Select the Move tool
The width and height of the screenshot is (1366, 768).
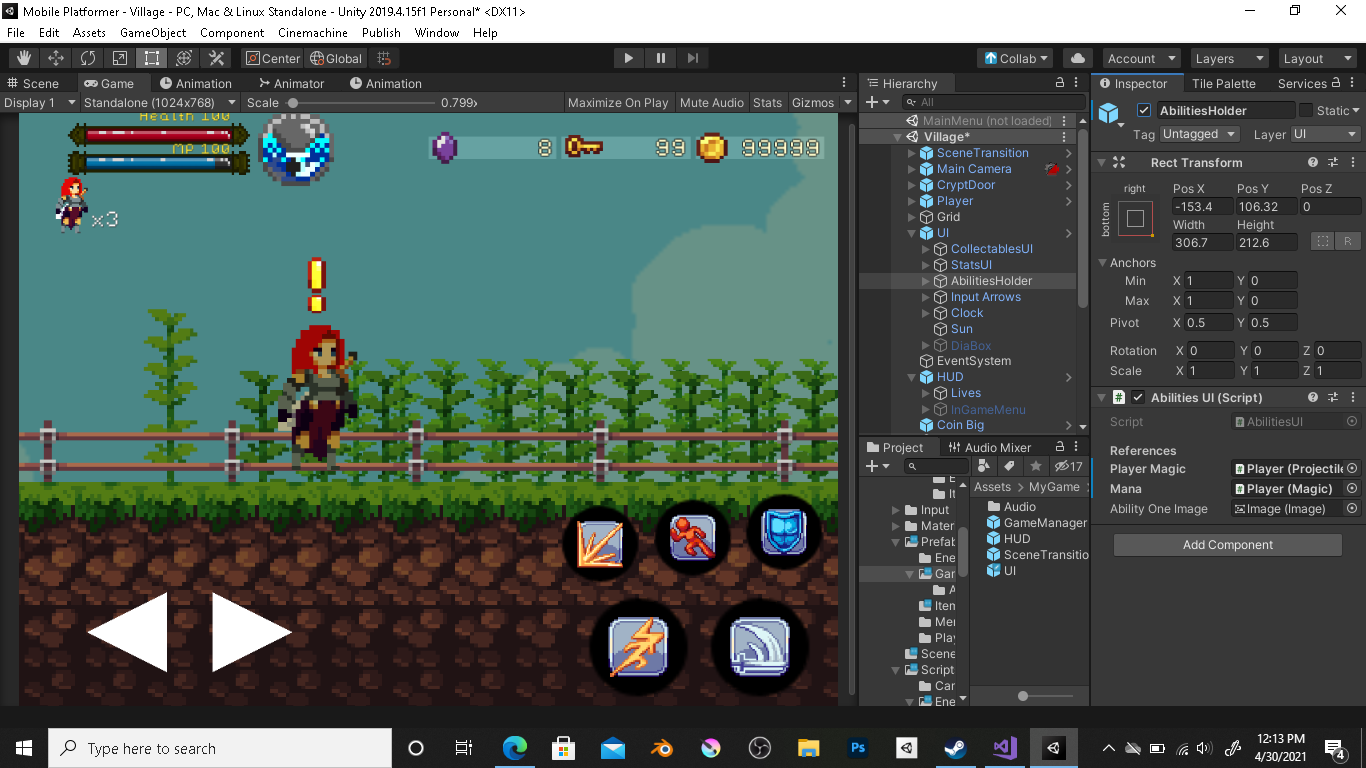point(56,58)
